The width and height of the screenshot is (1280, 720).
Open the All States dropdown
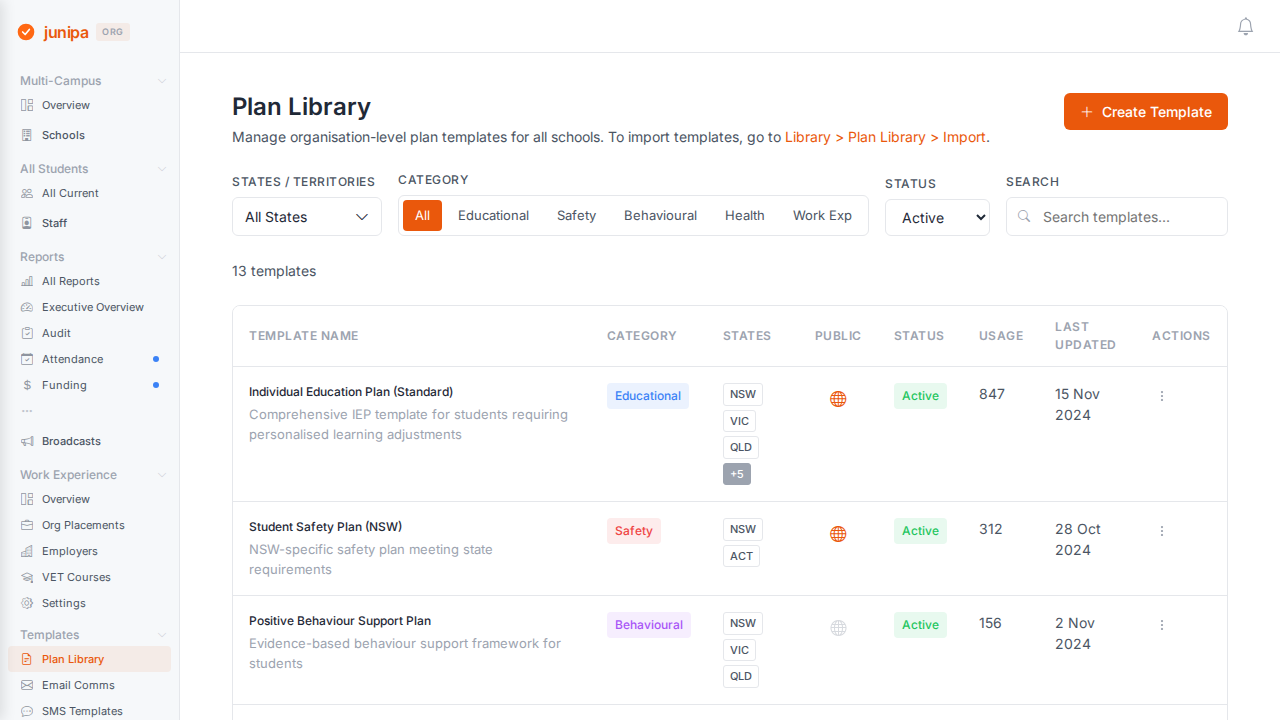pos(306,216)
